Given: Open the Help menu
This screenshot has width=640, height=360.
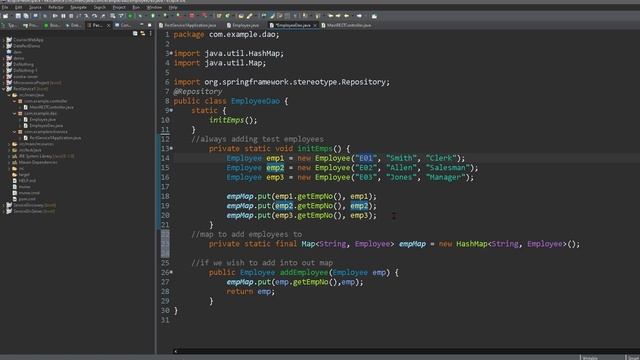Looking at the screenshot, I should tap(173, 7).
